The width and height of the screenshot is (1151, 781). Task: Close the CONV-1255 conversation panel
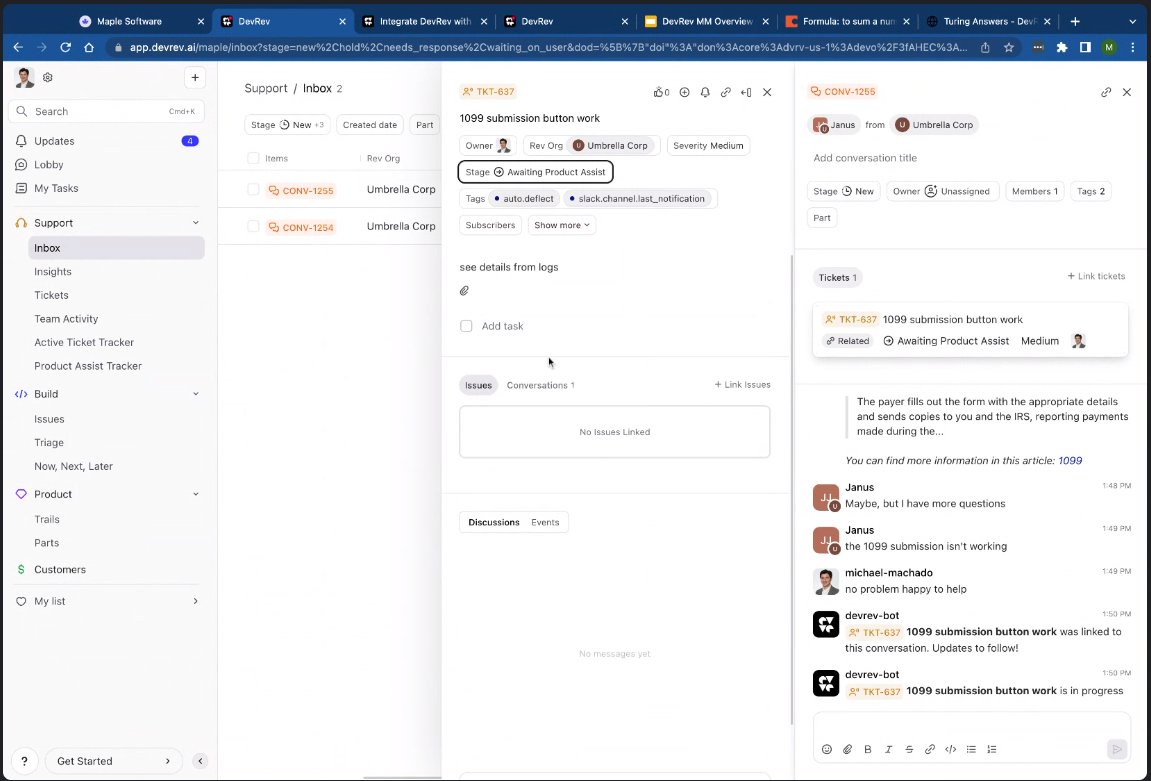[x=1127, y=92]
